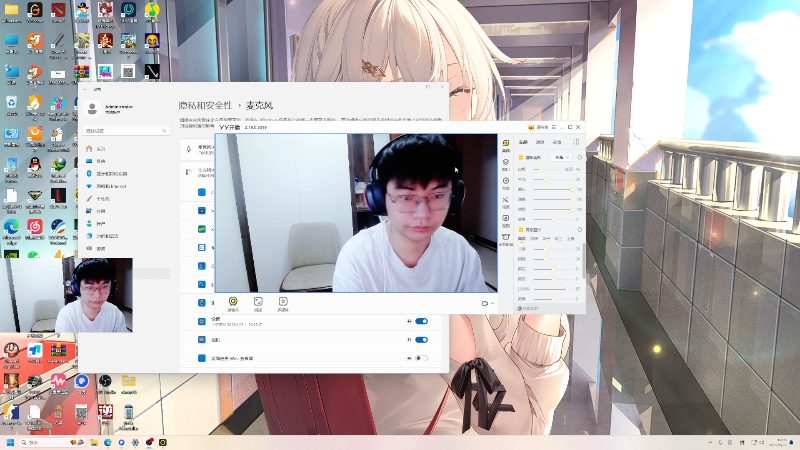This screenshot has height=450, width=800.
Task: Click the YY beauty panel vertical scrollbar
Action: [584, 260]
